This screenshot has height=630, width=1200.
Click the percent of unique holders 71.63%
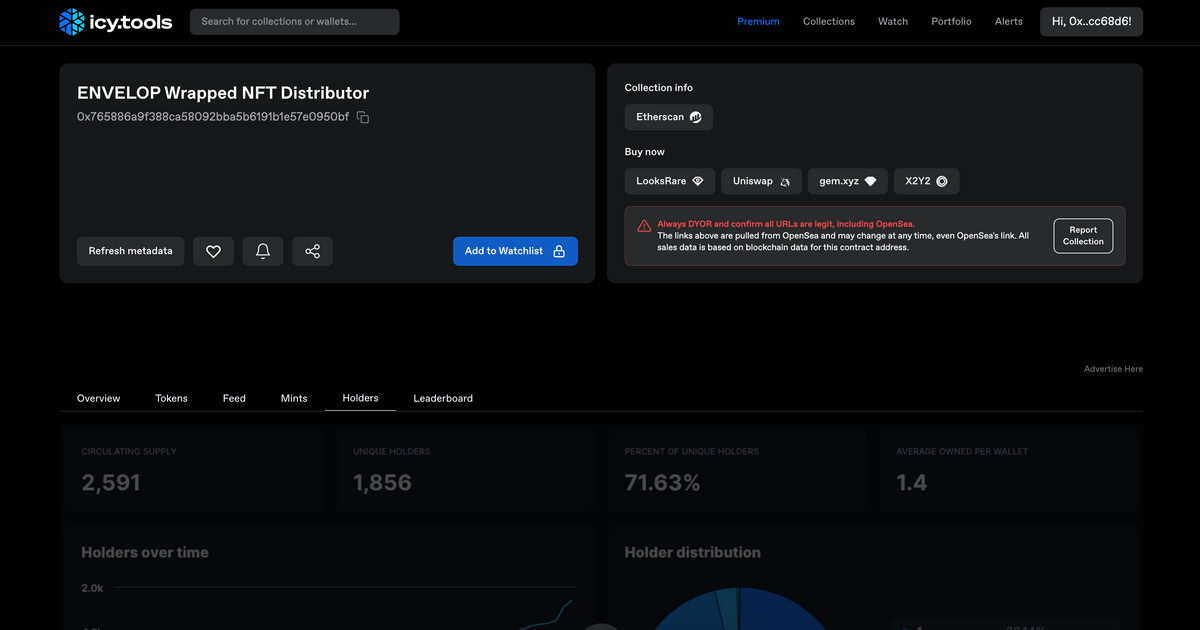[662, 483]
